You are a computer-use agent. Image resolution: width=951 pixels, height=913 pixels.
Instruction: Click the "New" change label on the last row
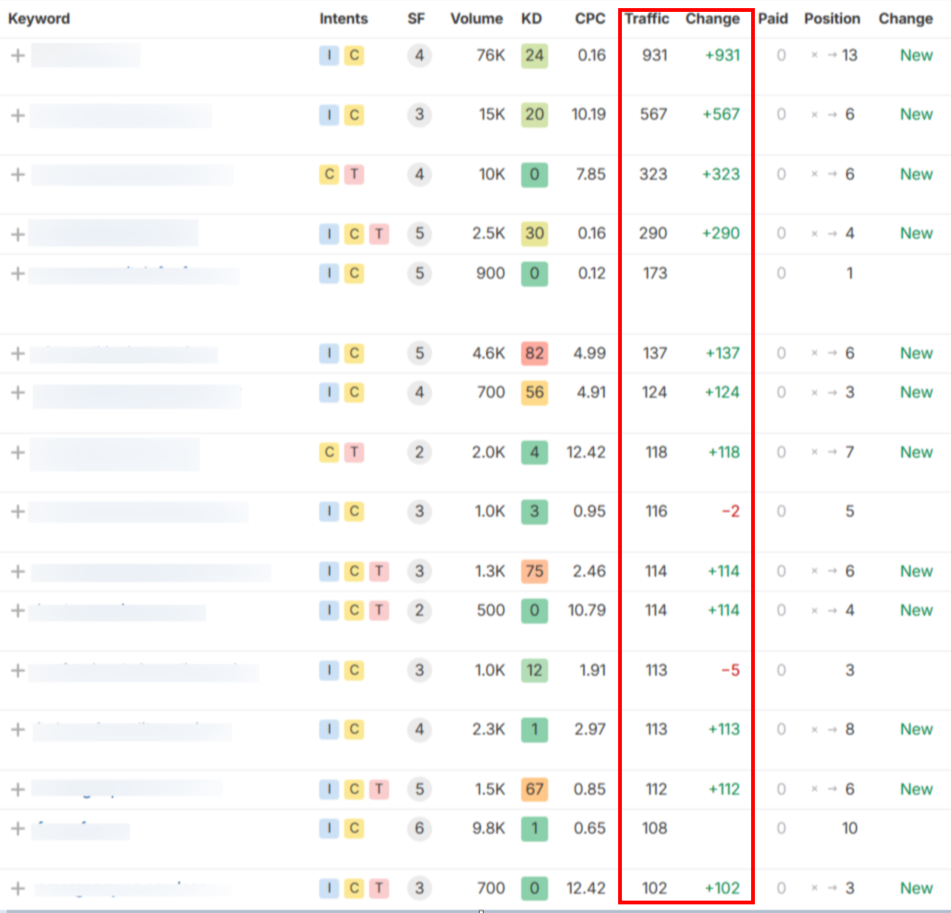(x=915, y=888)
